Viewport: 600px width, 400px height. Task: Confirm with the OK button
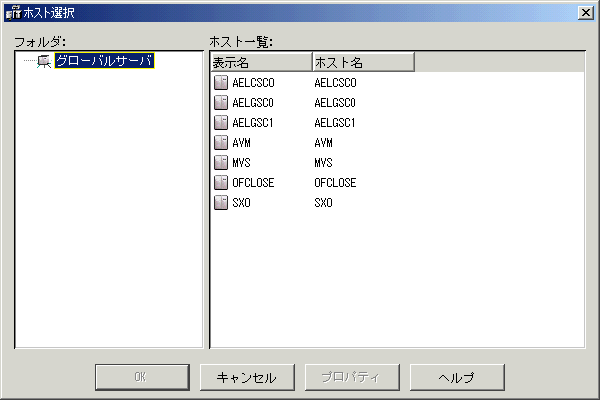point(142,377)
